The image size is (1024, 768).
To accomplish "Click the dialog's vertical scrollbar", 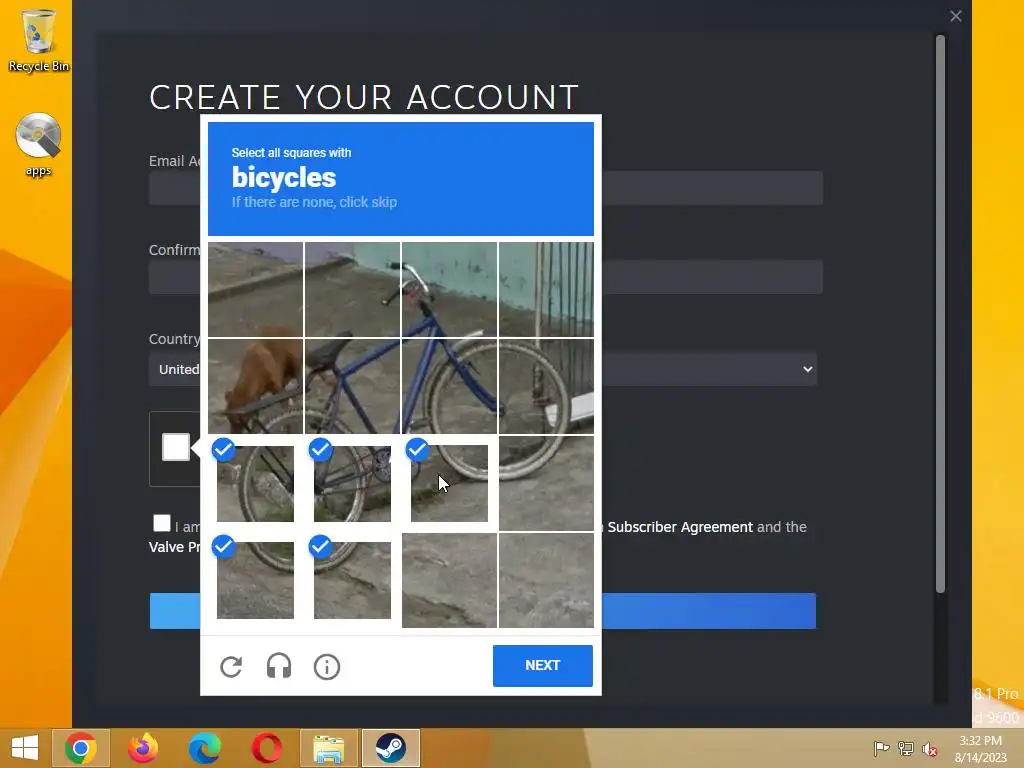I will [940, 314].
